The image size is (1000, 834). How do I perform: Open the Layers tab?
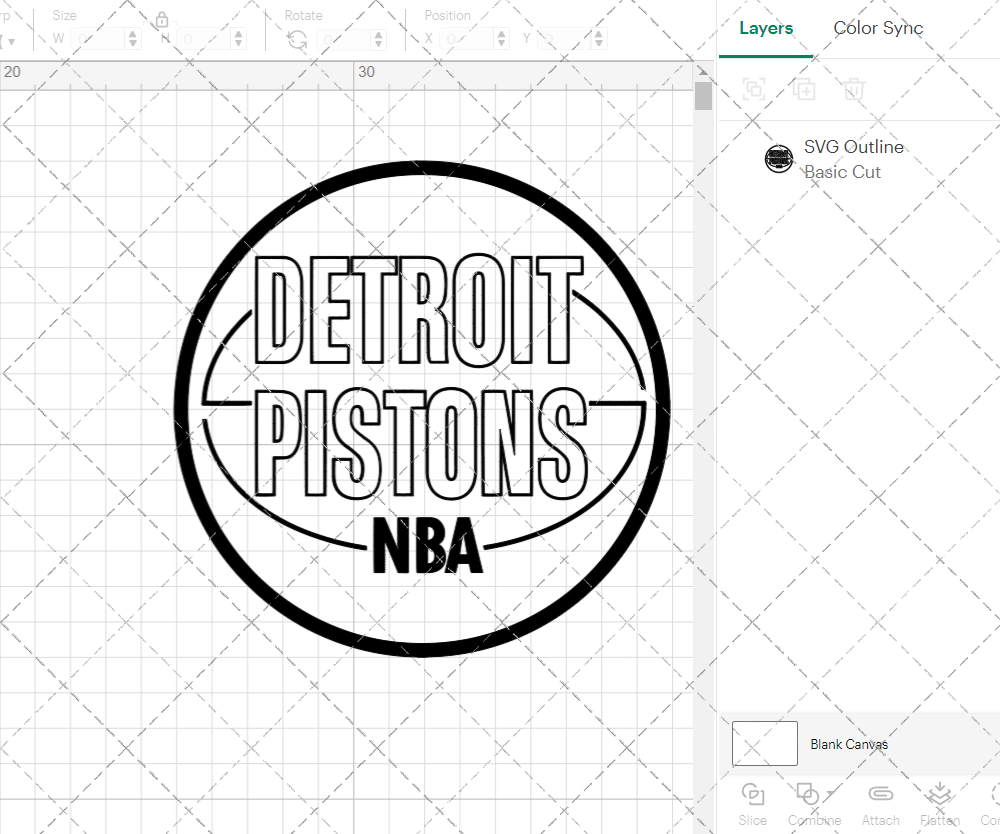click(765, 28)
